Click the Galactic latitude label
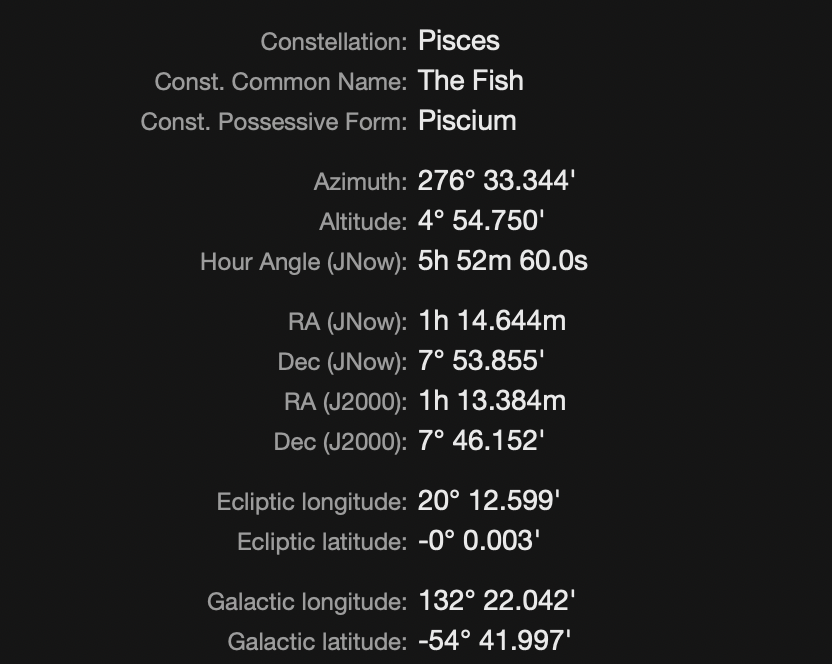This screenshot has width=832, height=664. click(x=317, y=642)
